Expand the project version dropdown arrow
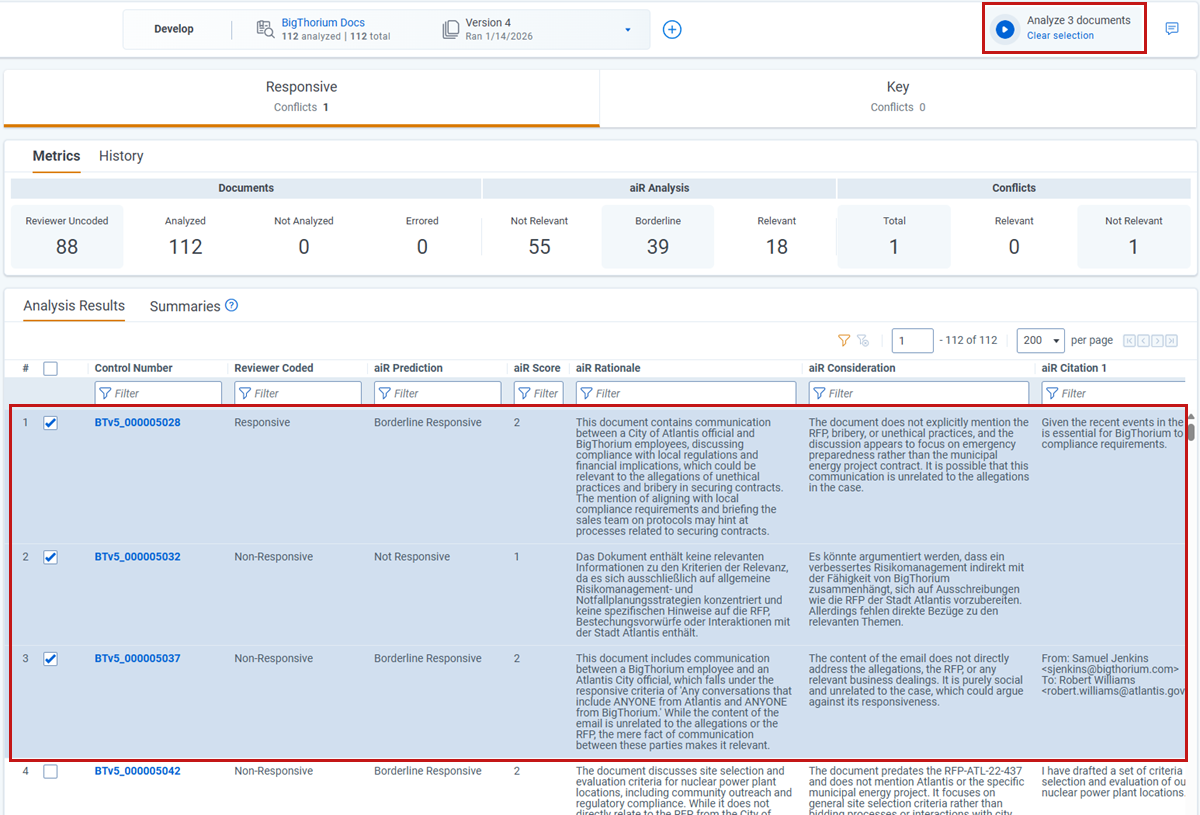 [x=628, y=30]
